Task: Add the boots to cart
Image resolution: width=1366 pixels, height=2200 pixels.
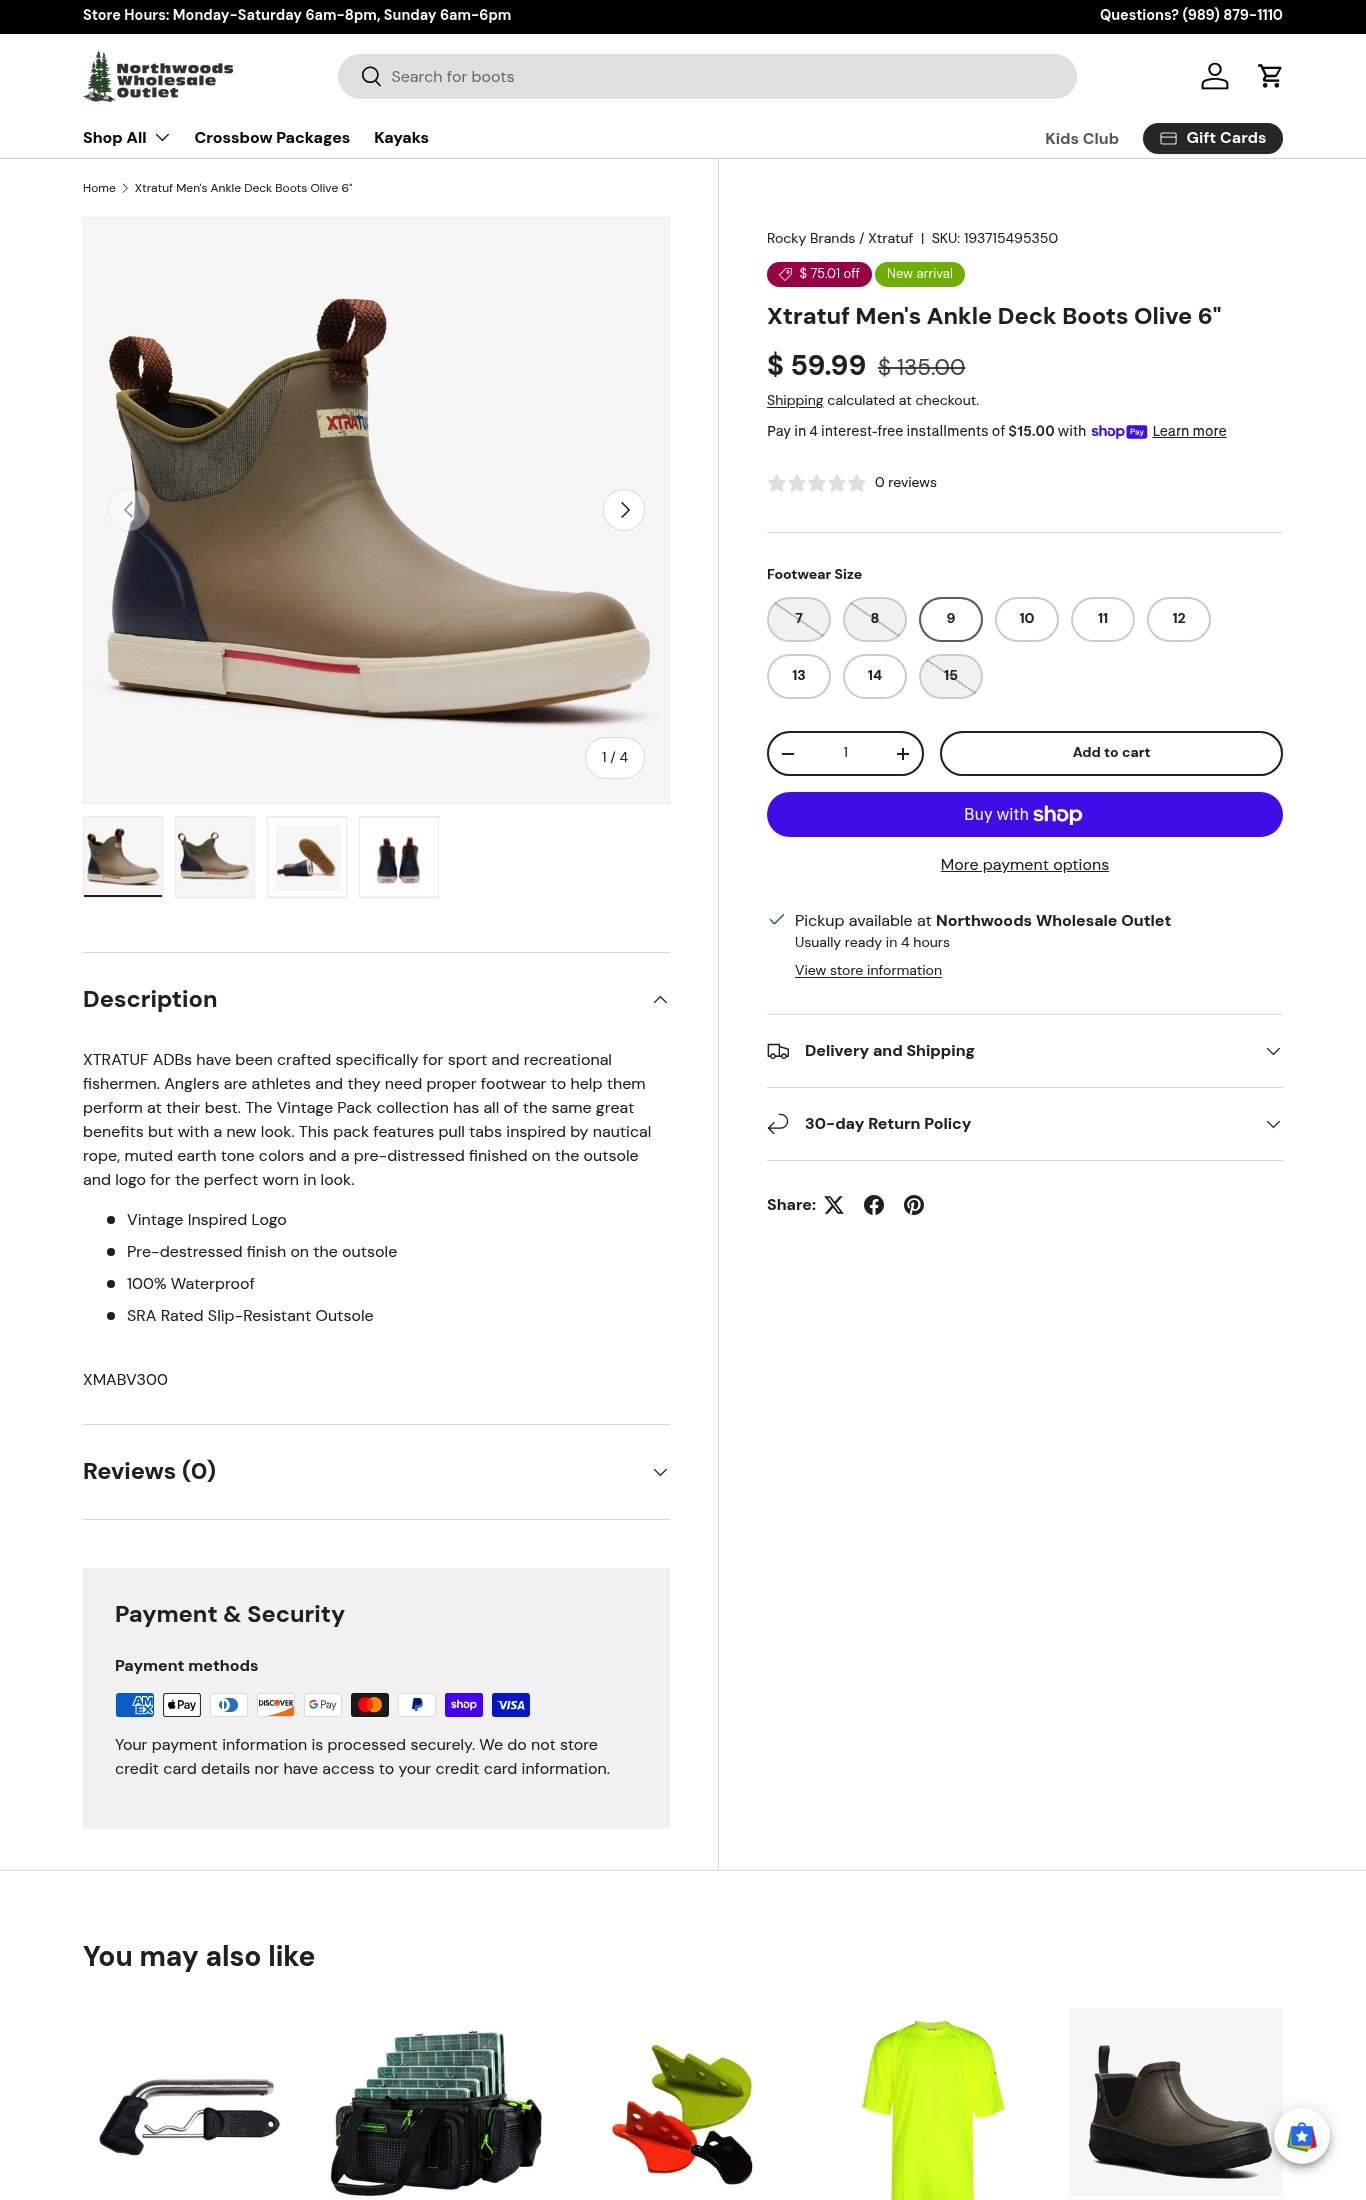Action: (x=1111, y=753)
